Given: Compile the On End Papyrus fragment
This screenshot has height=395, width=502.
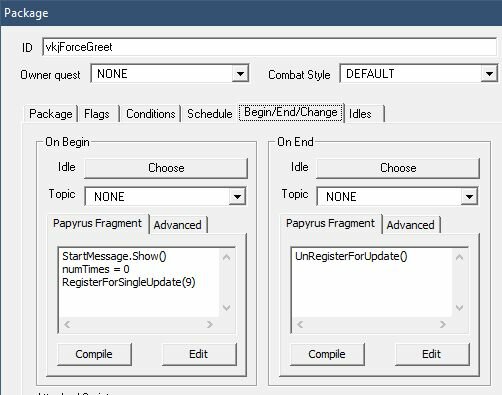Looking at the screenshot, I should (327, 354).
